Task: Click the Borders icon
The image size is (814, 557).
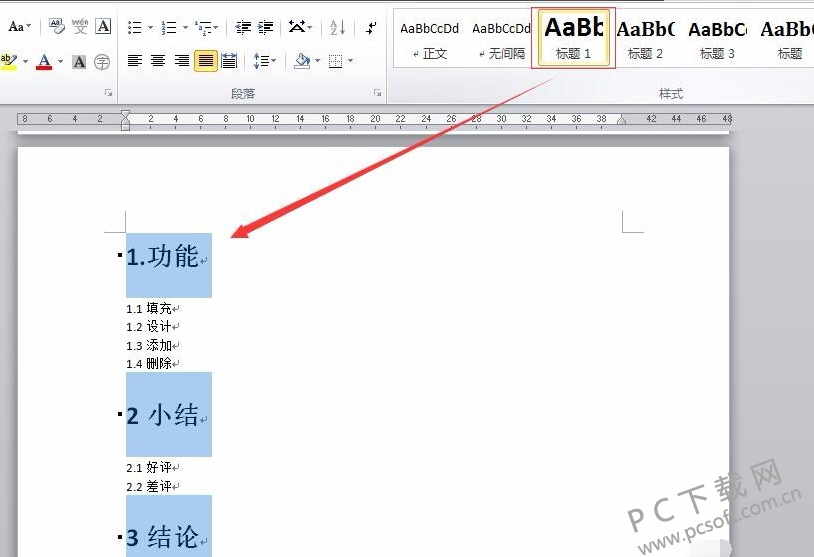Action: click(x=336, y=61)
